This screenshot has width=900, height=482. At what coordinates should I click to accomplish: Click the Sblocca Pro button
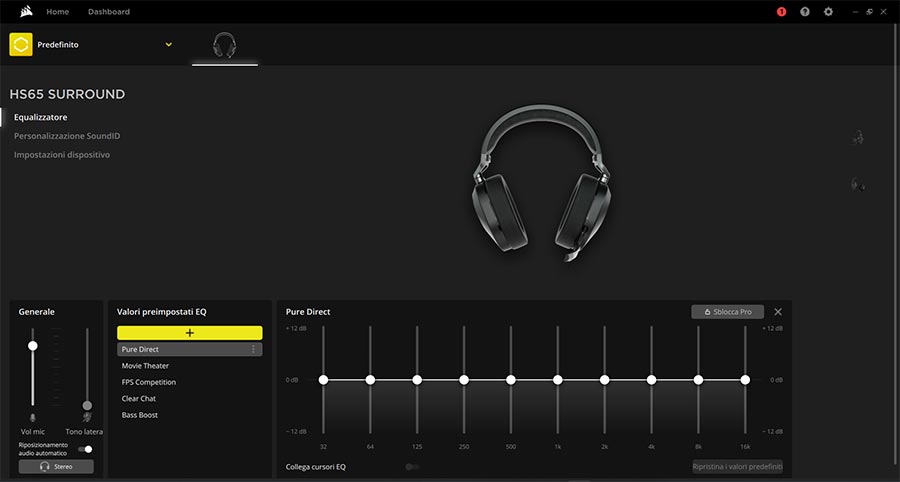[x=728, y=312]
